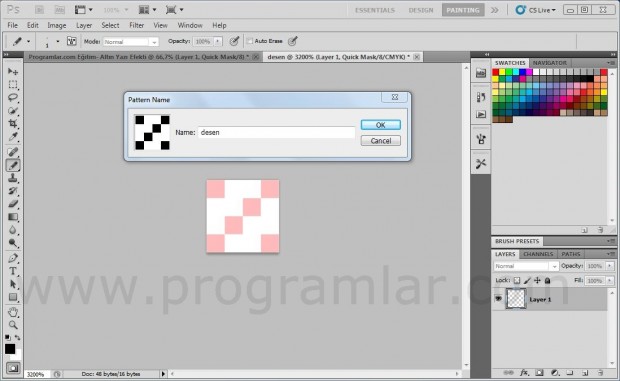Toggle lock image pixels
The width and height of the screenshot is (620, 381).
[x=527, y=281]
